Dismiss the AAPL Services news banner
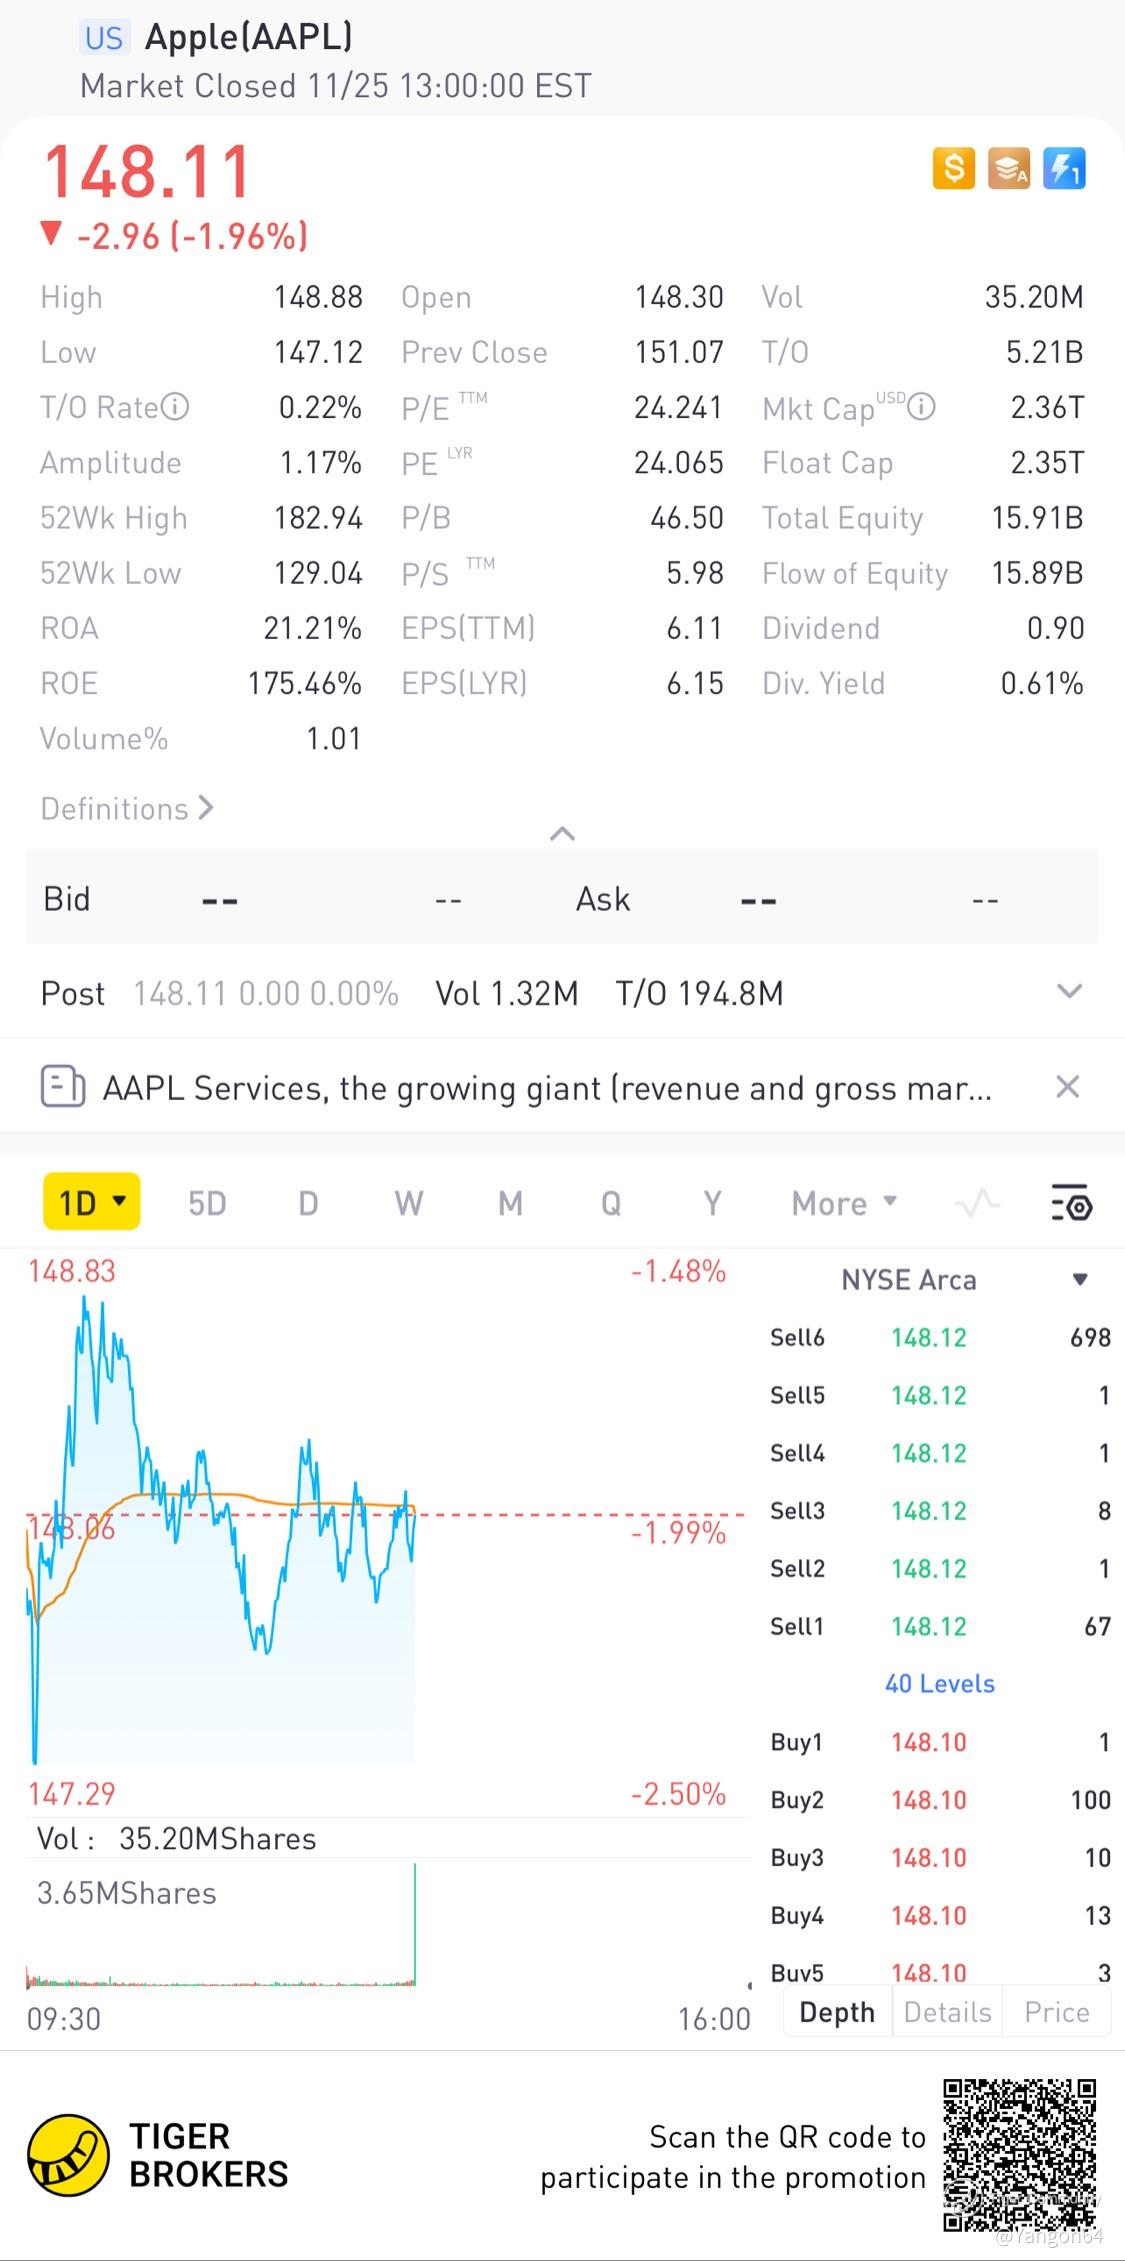Image resolution: width=1125 pixels, height=2261 pixels. click(x=1068, y=1087)
